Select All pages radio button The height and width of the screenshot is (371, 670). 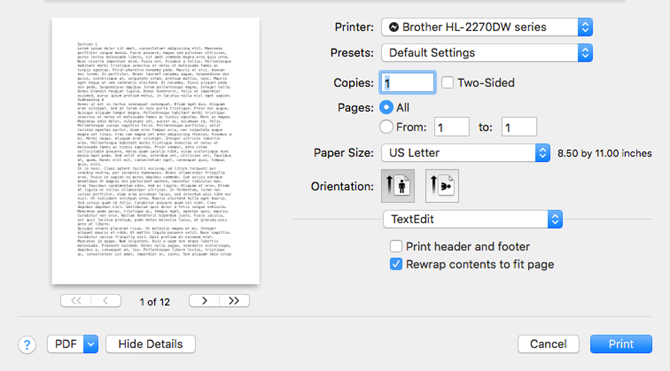coord(386,107)
